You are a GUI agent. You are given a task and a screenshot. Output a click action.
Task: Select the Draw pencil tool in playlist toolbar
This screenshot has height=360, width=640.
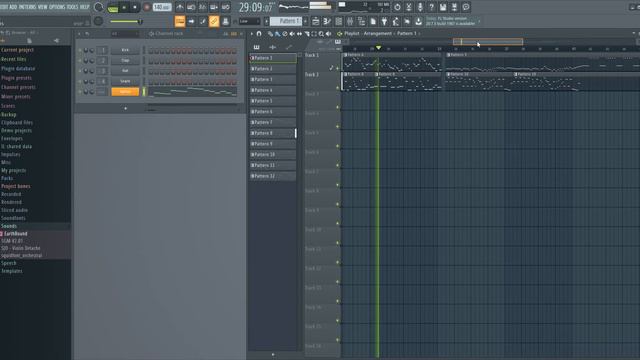[x=270, y=34]
